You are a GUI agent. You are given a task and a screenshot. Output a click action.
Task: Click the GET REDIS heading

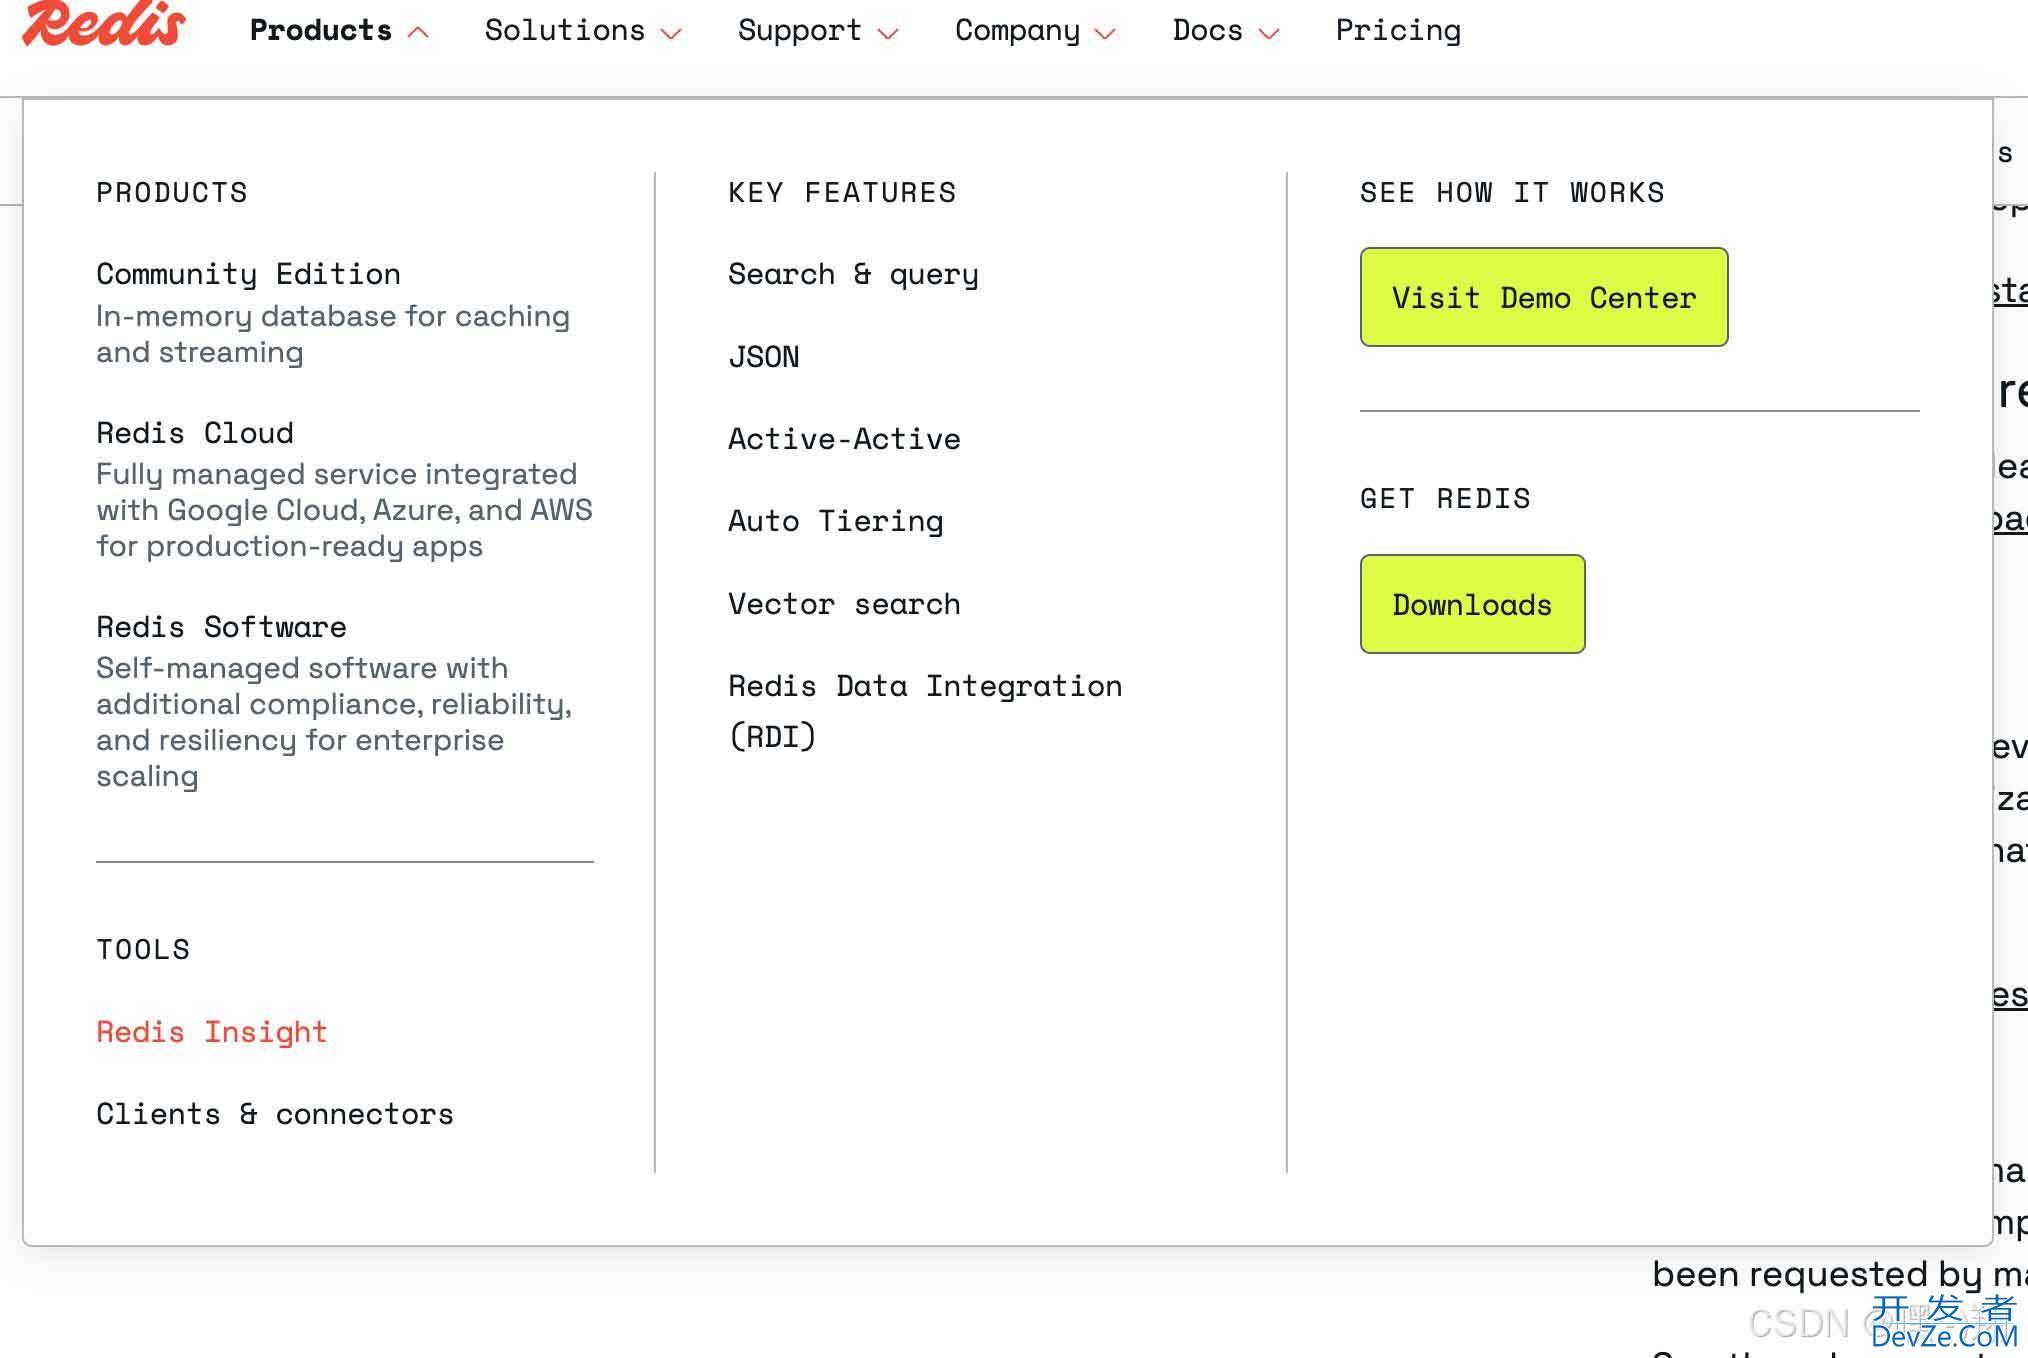1446,498
